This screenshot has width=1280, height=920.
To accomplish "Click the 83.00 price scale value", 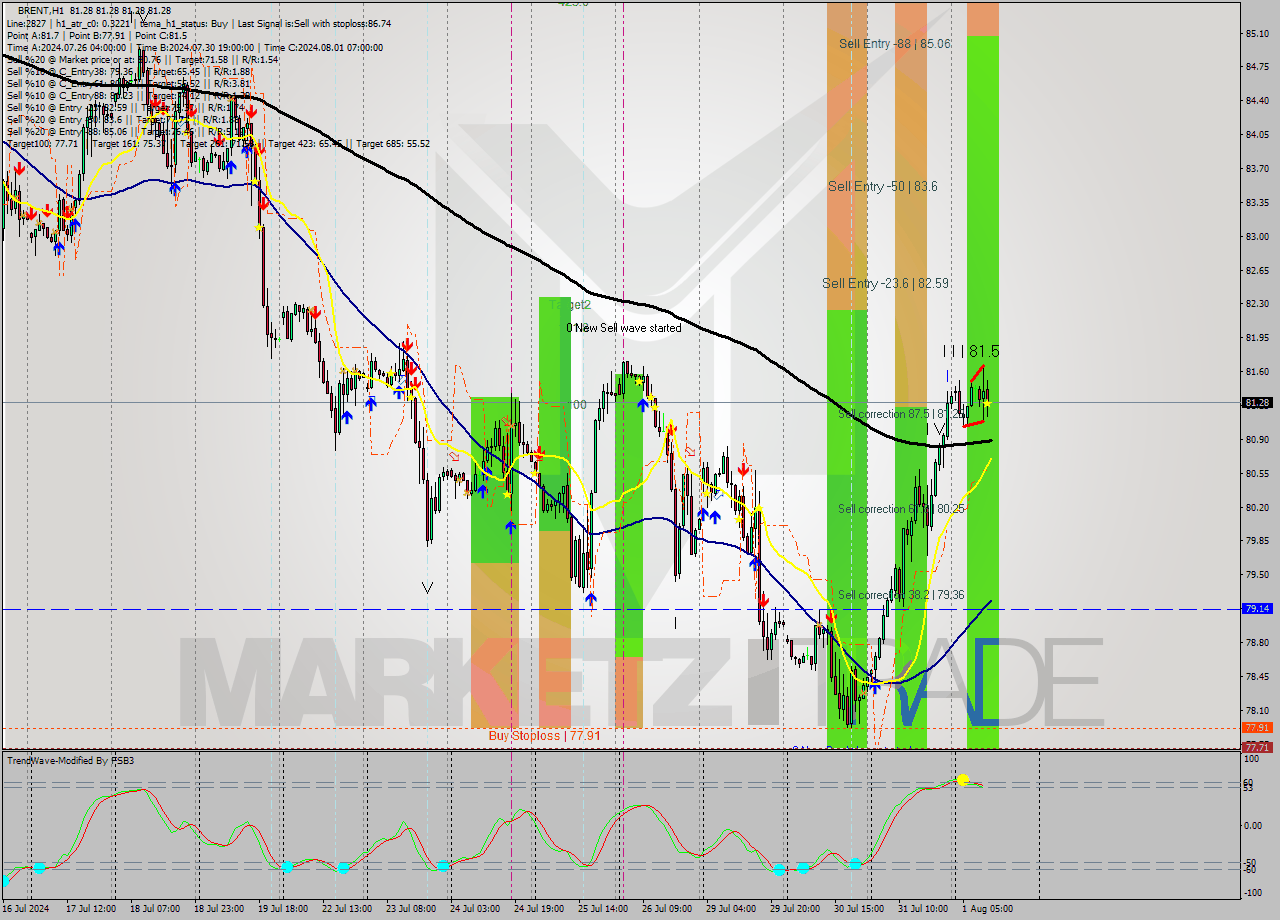I will coord(1257,237).
